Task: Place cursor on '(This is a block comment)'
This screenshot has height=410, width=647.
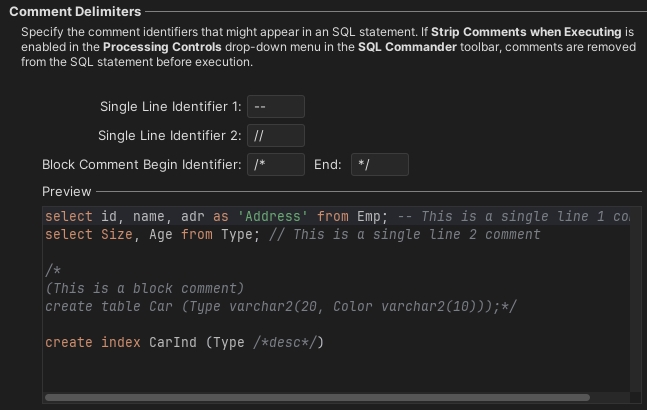Action: (x=144, y=289)
